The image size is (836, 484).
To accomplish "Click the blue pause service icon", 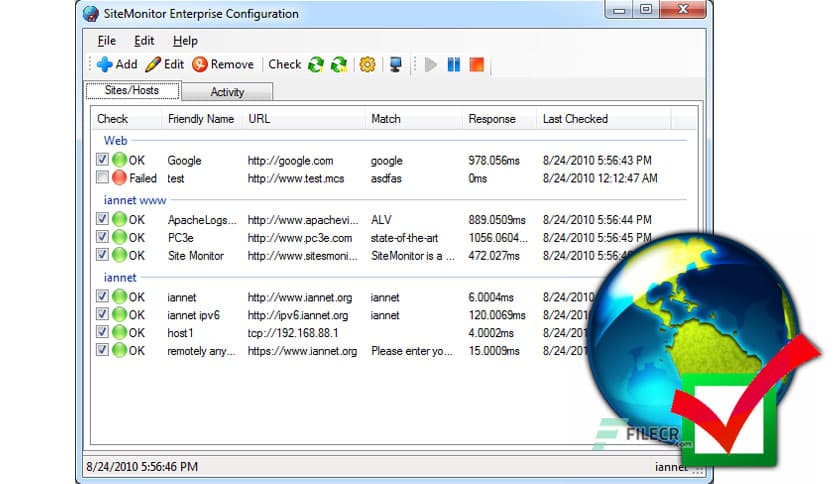I will tap(454, 64).
